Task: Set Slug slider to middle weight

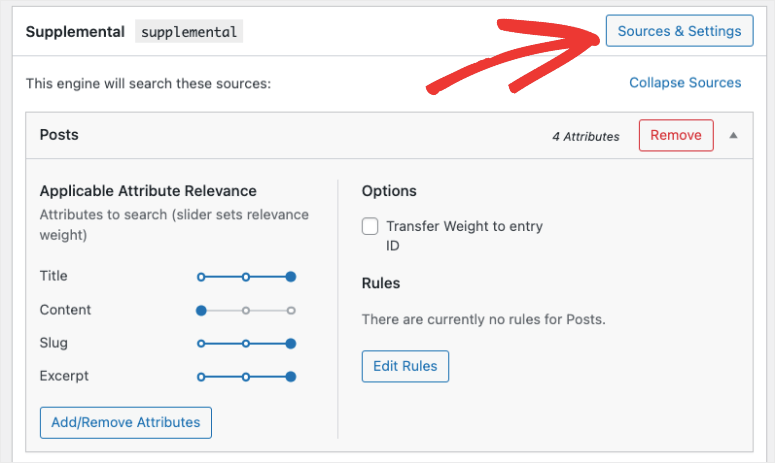Action: coord(246,343)
